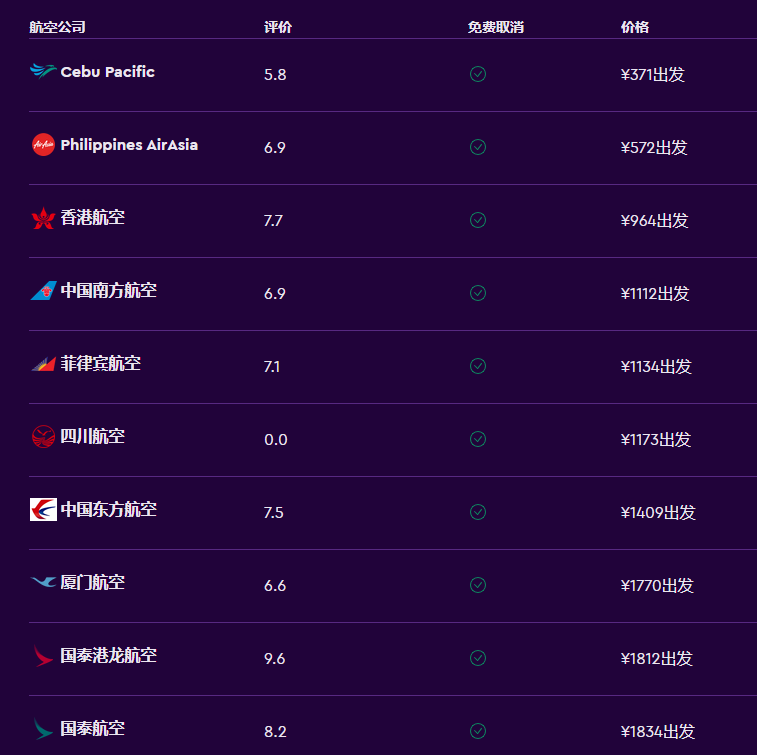This screenshot has height=755, width=757.
Task: Click the 菲律宾航空 logo icon
Action: tap(43, 364)
